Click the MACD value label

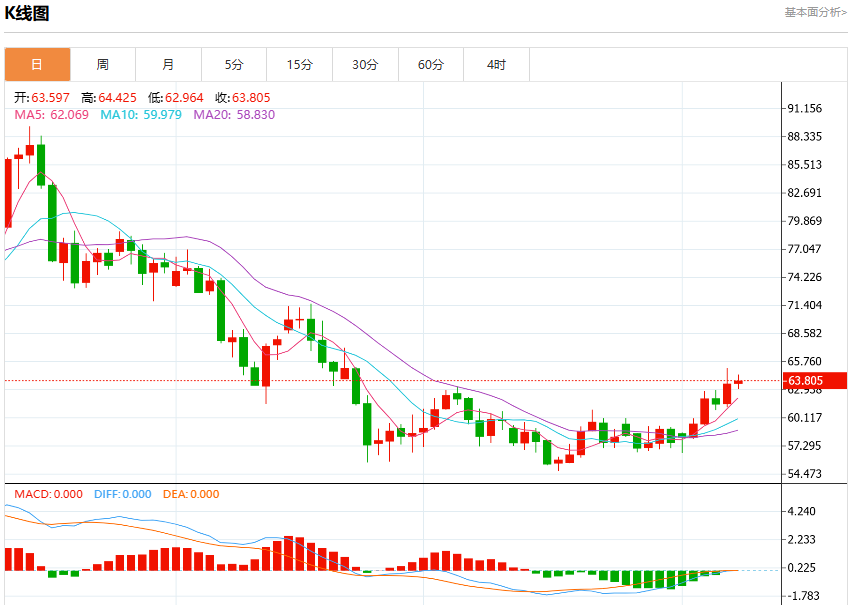point(48,494)
